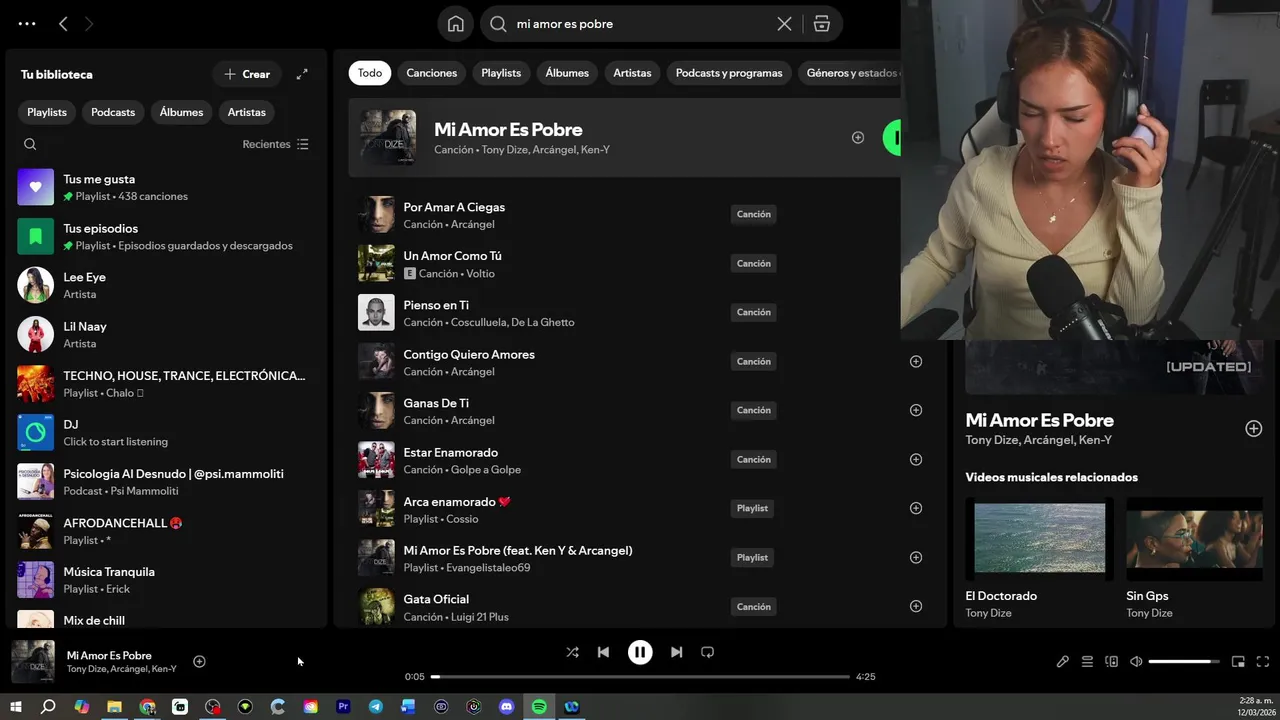The image size is (1280, 720).
Task: Open Tus episodios playlist
Action: pyautogui.click(x=166, y=236)
